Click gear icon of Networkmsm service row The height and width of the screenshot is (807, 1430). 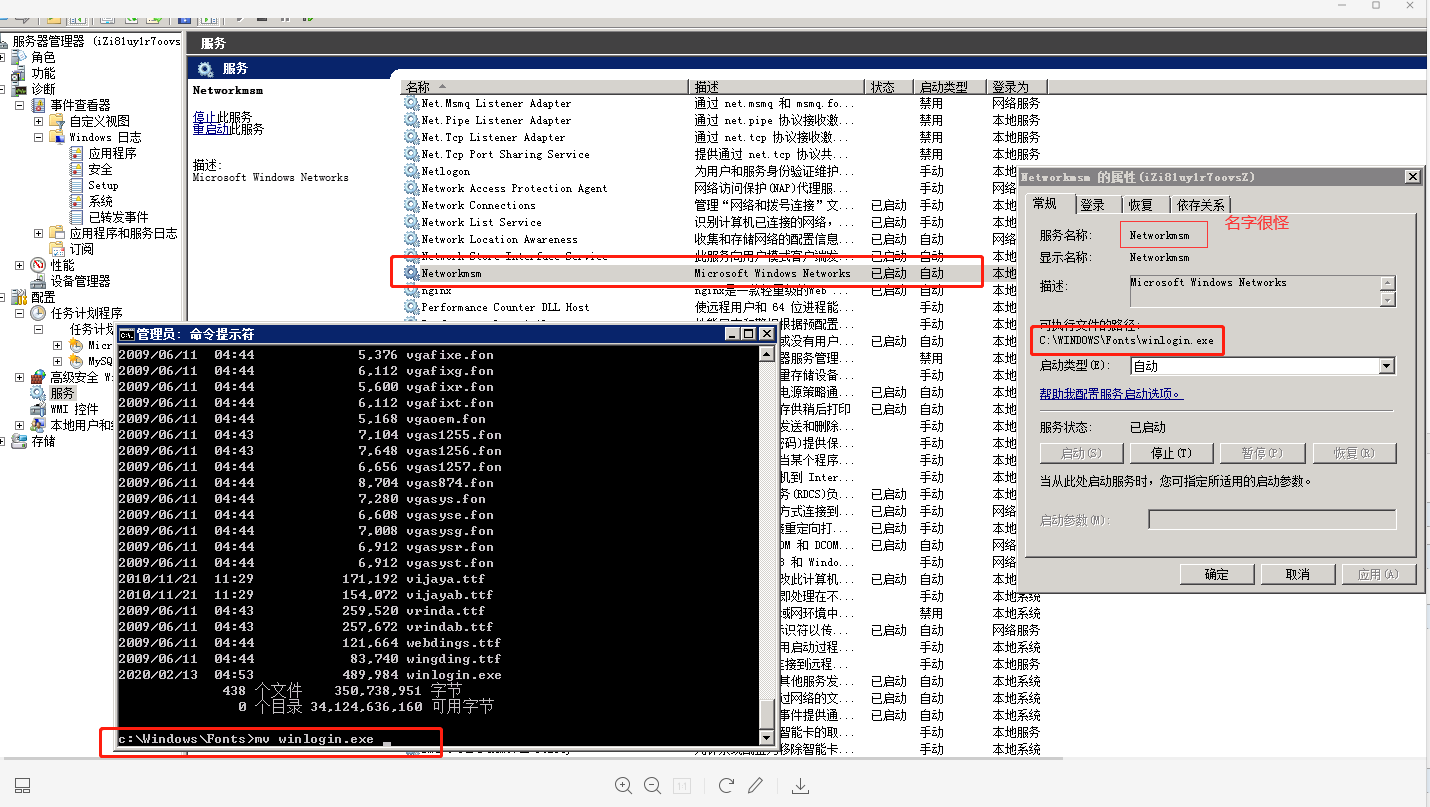click(411, 273)
